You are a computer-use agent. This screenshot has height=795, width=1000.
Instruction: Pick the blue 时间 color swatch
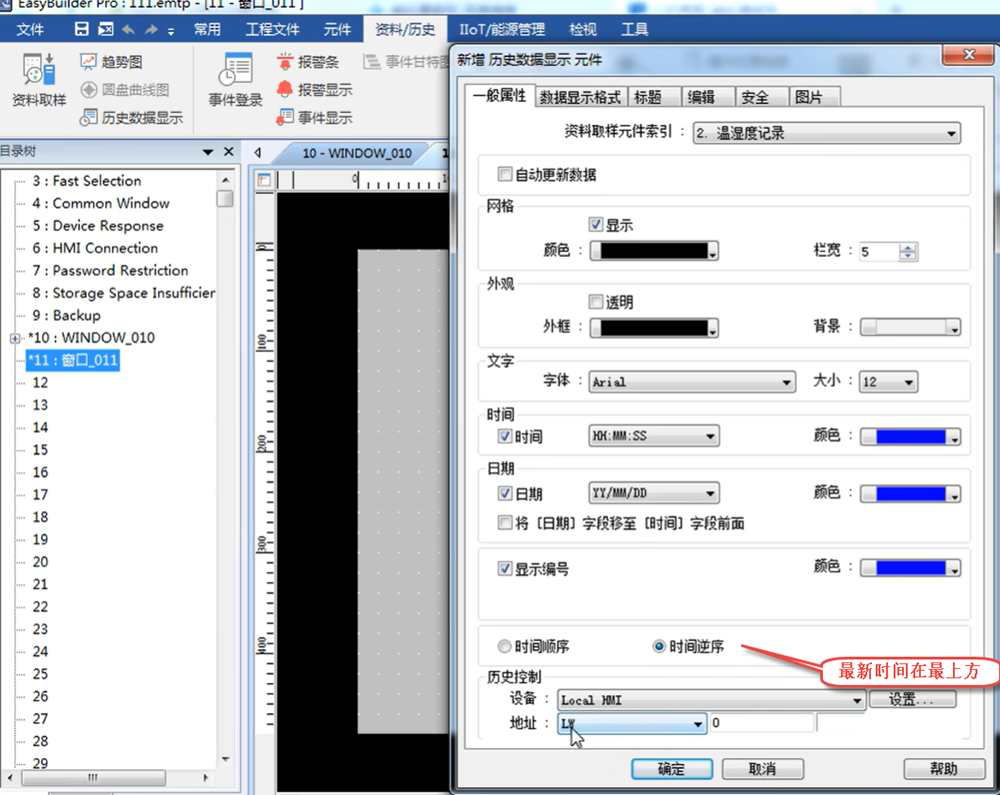(x=910, y=437)
